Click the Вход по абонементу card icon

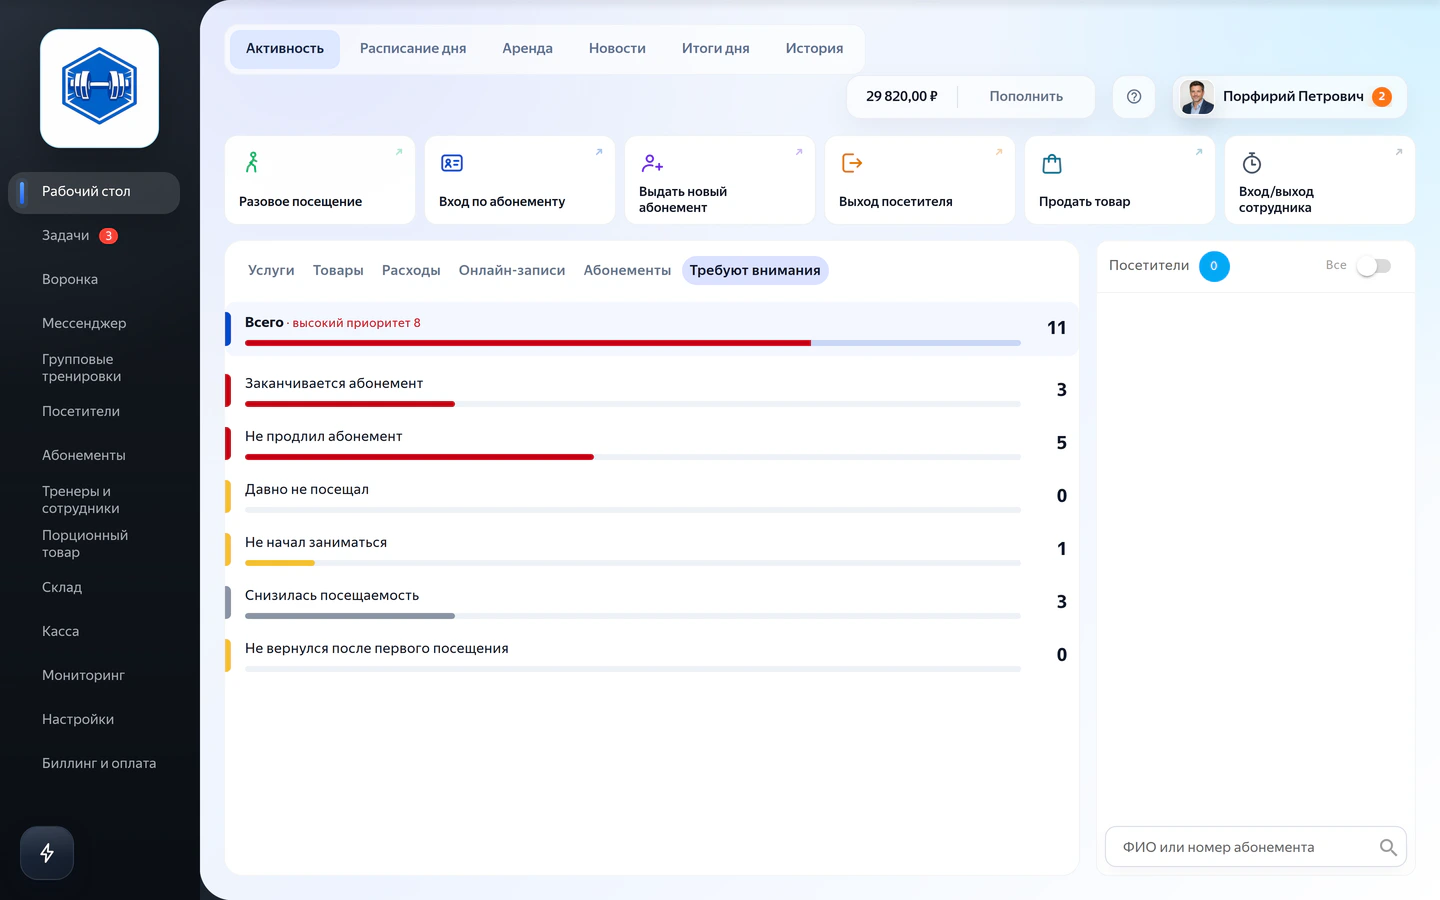click(x=452, y=163)
